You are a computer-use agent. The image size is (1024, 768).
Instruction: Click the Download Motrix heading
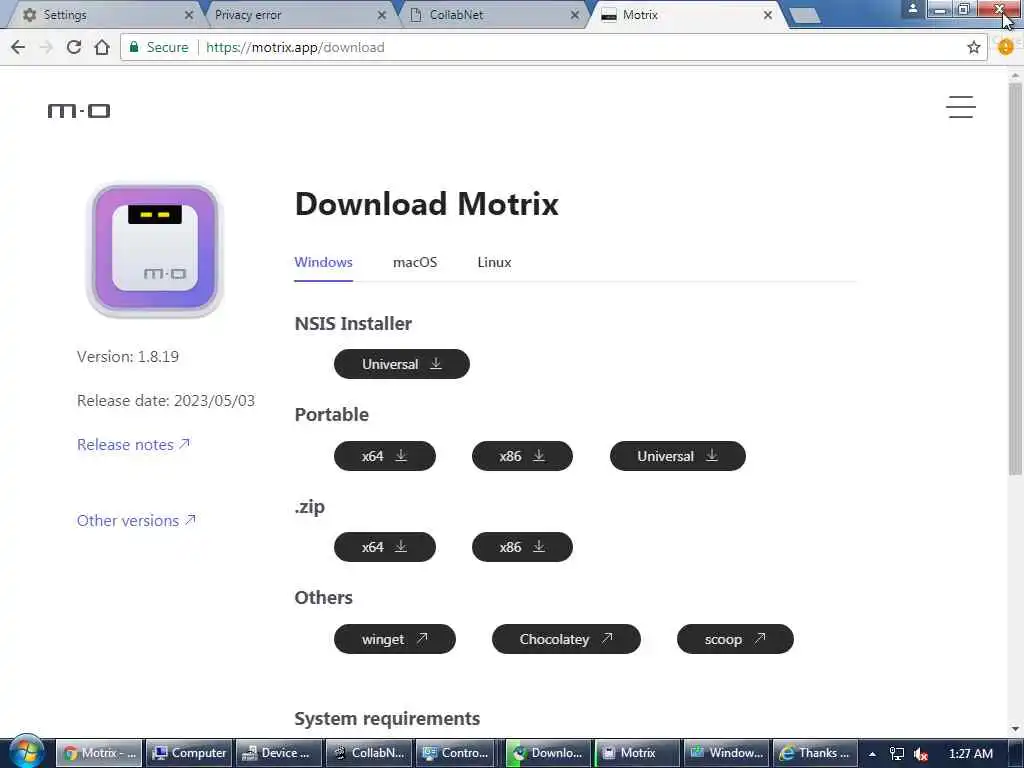426,204
